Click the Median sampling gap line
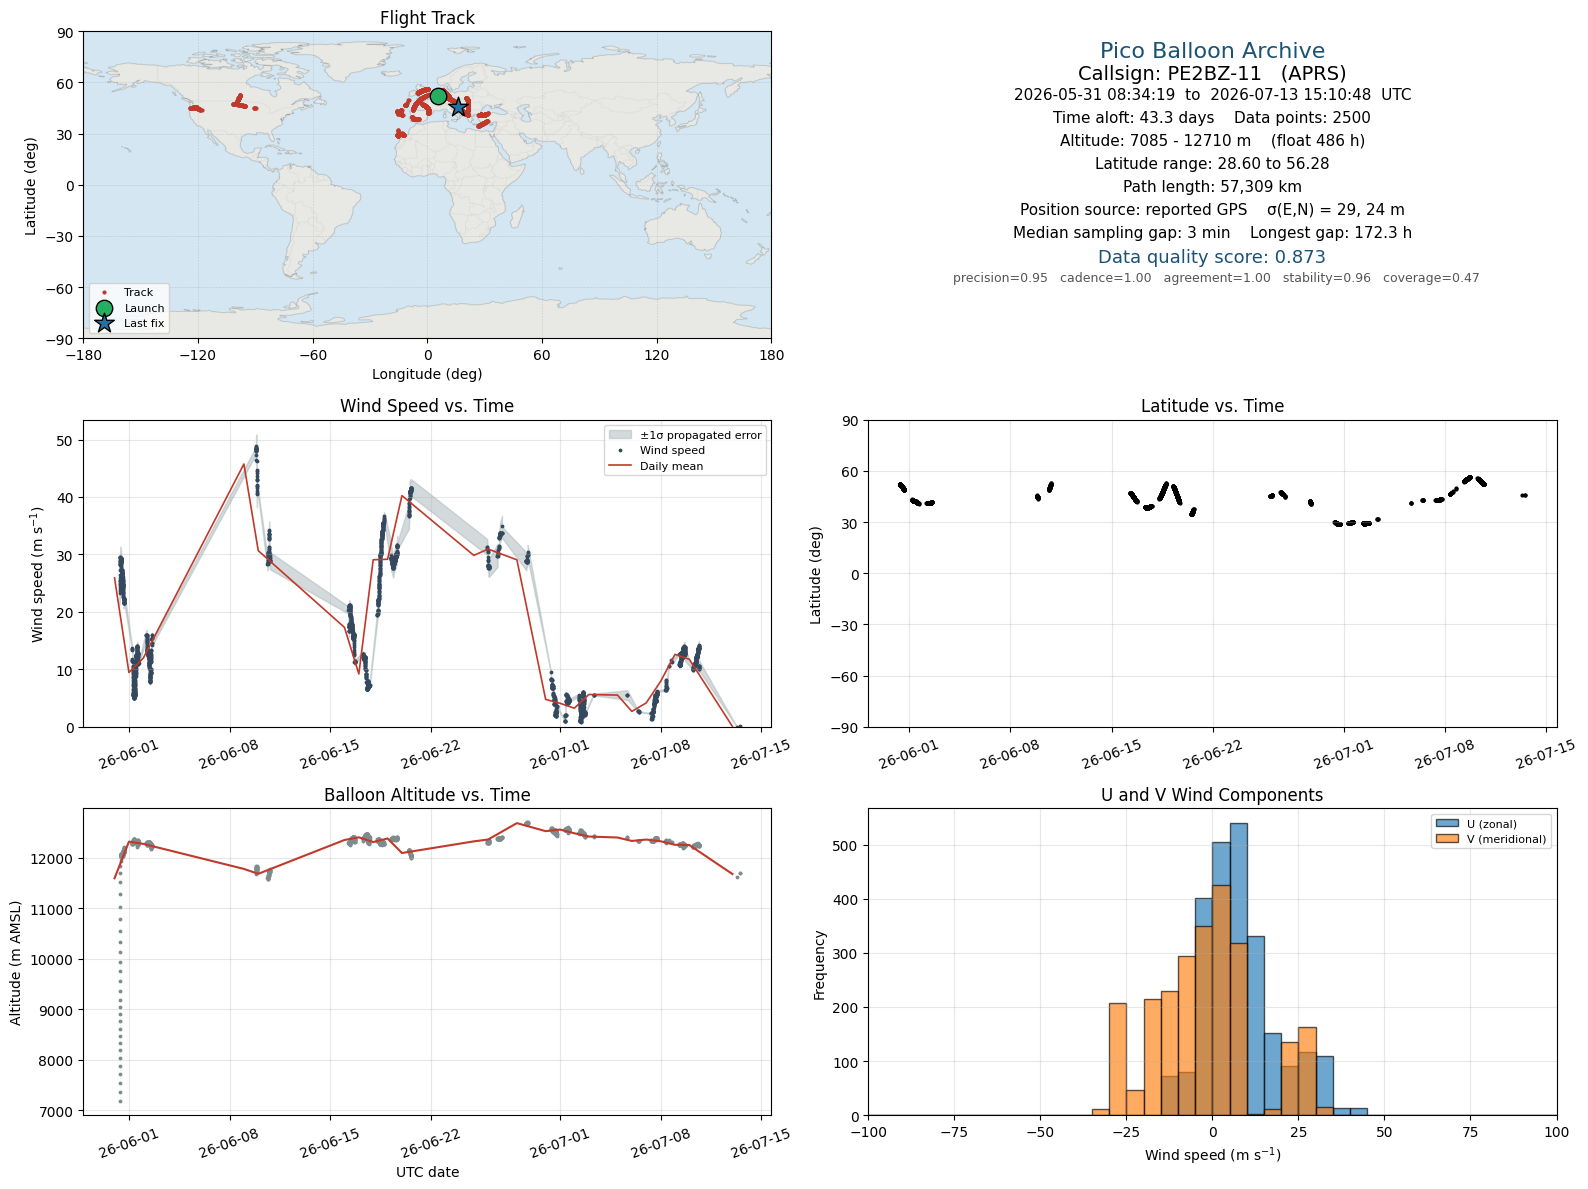The image size is (1588, 1189). point(1212,233)
